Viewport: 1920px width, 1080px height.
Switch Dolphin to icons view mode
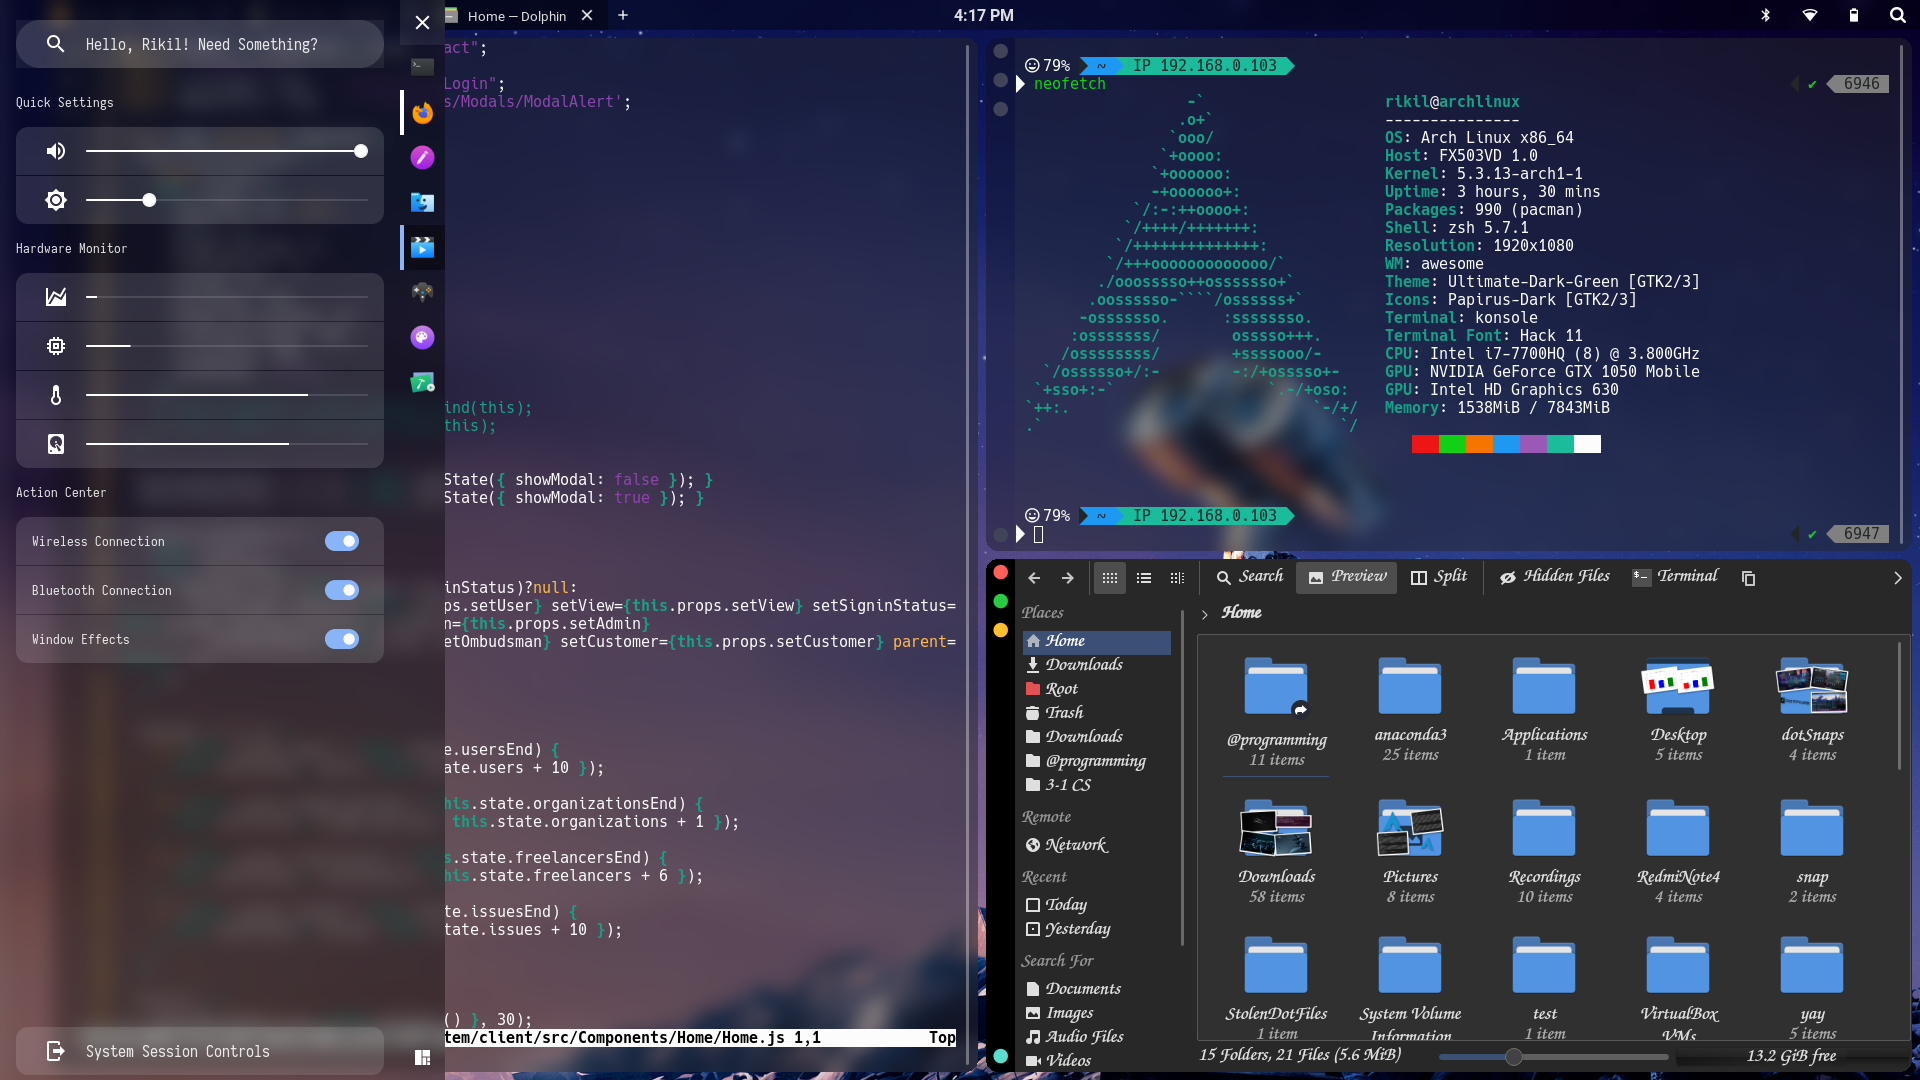[x=1110, y=578]
